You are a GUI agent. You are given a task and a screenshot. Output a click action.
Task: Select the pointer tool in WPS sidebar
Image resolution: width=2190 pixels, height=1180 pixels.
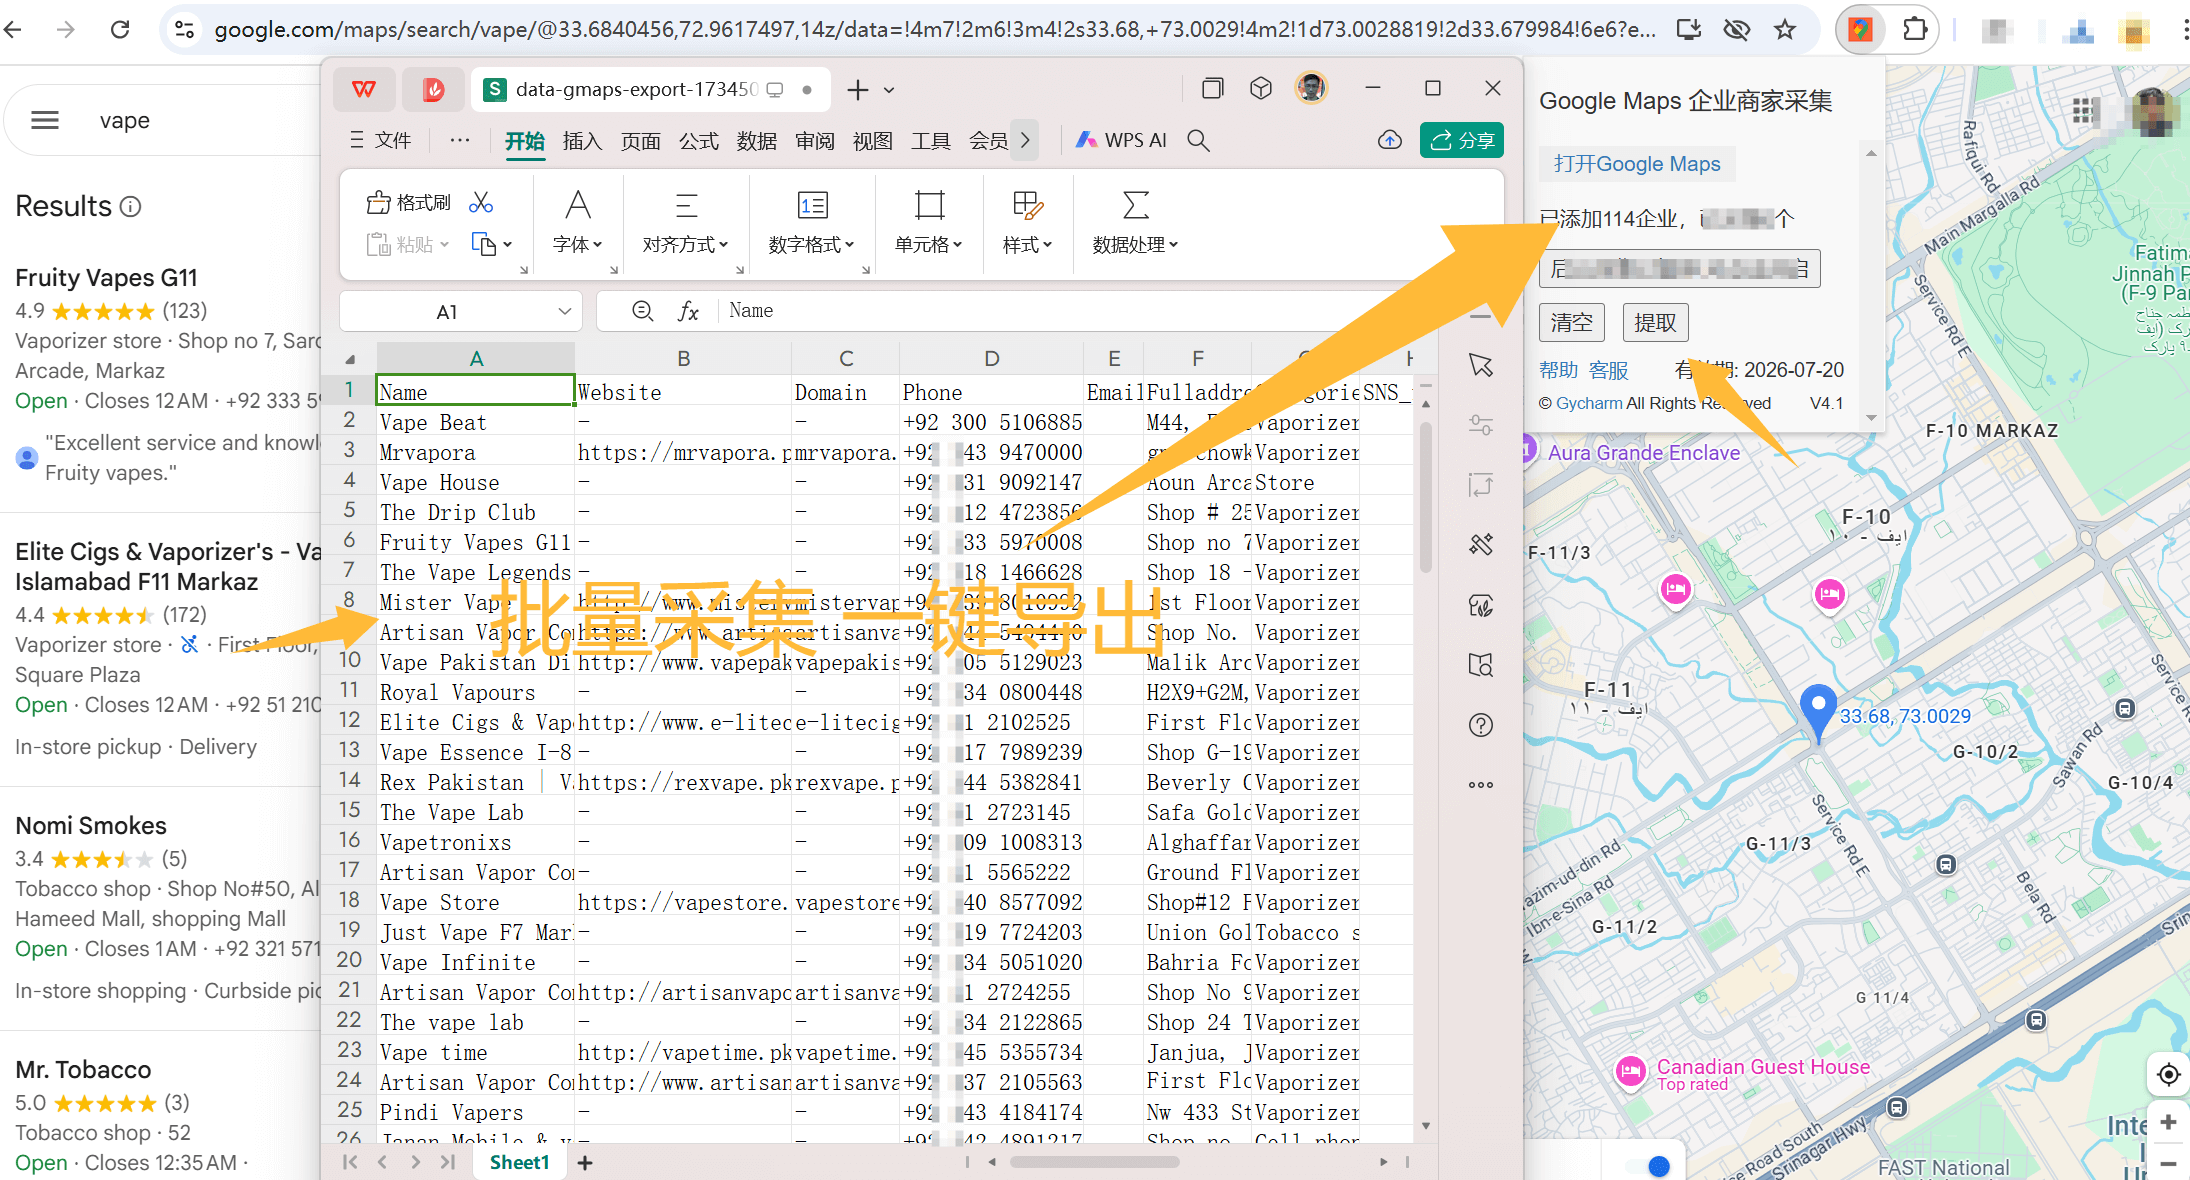pyautogui.click(x=1481, y=365)
